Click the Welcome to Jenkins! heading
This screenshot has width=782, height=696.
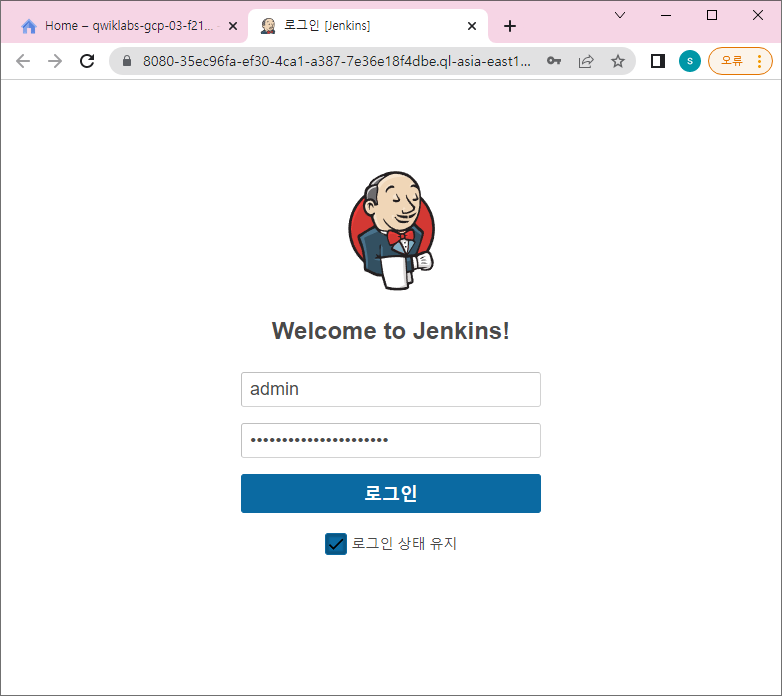pyautogui.click(x=391, y=331)
